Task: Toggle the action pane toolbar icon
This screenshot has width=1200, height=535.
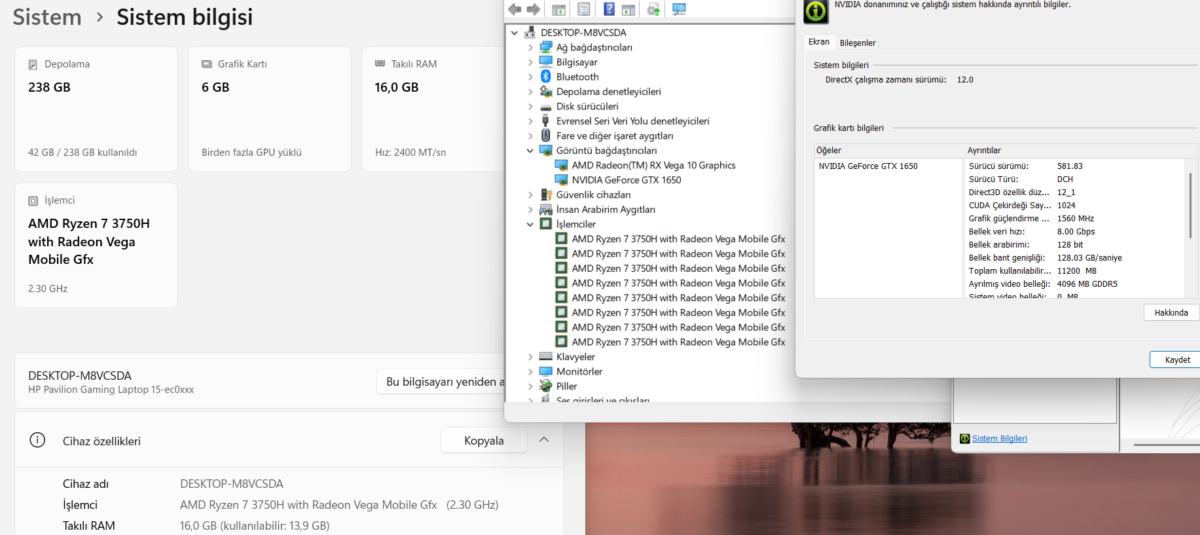Action: [x=629, y=9]
